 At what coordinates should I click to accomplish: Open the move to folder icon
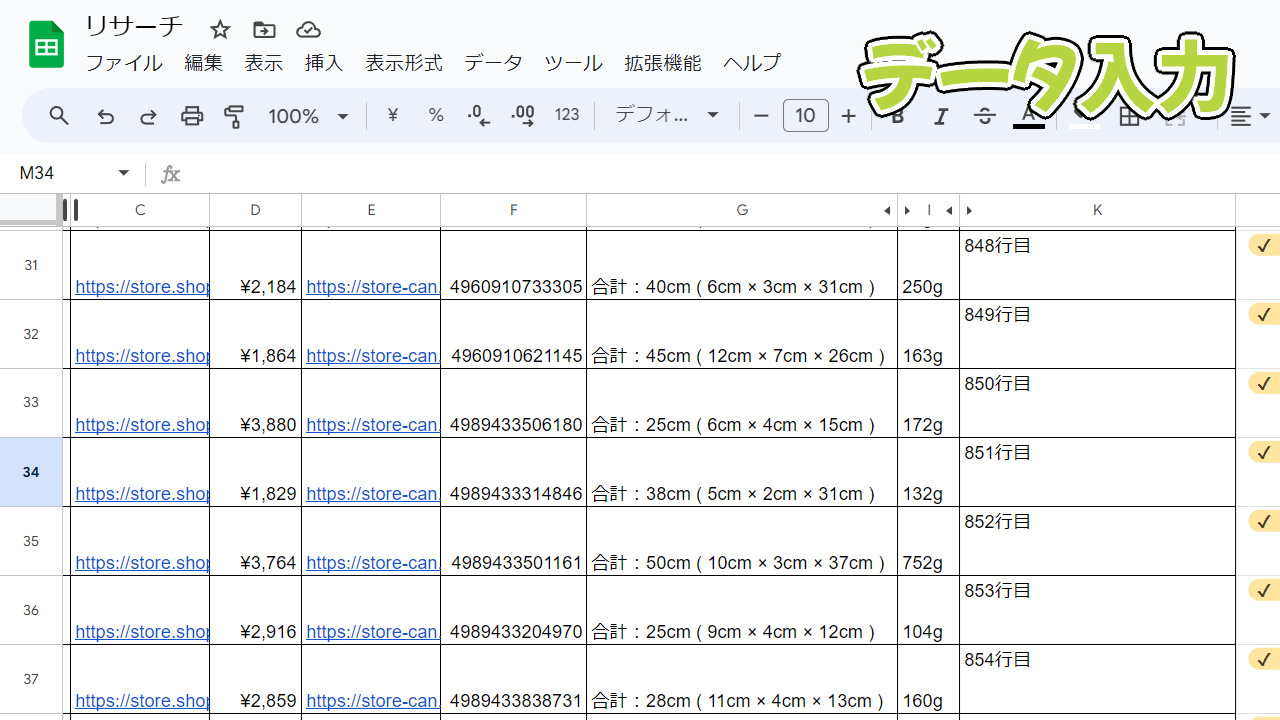pos(264,29)
